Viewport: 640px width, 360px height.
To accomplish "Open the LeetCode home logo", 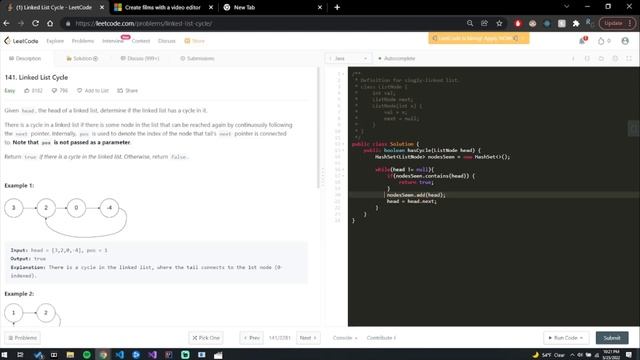I will click(21, 41).
